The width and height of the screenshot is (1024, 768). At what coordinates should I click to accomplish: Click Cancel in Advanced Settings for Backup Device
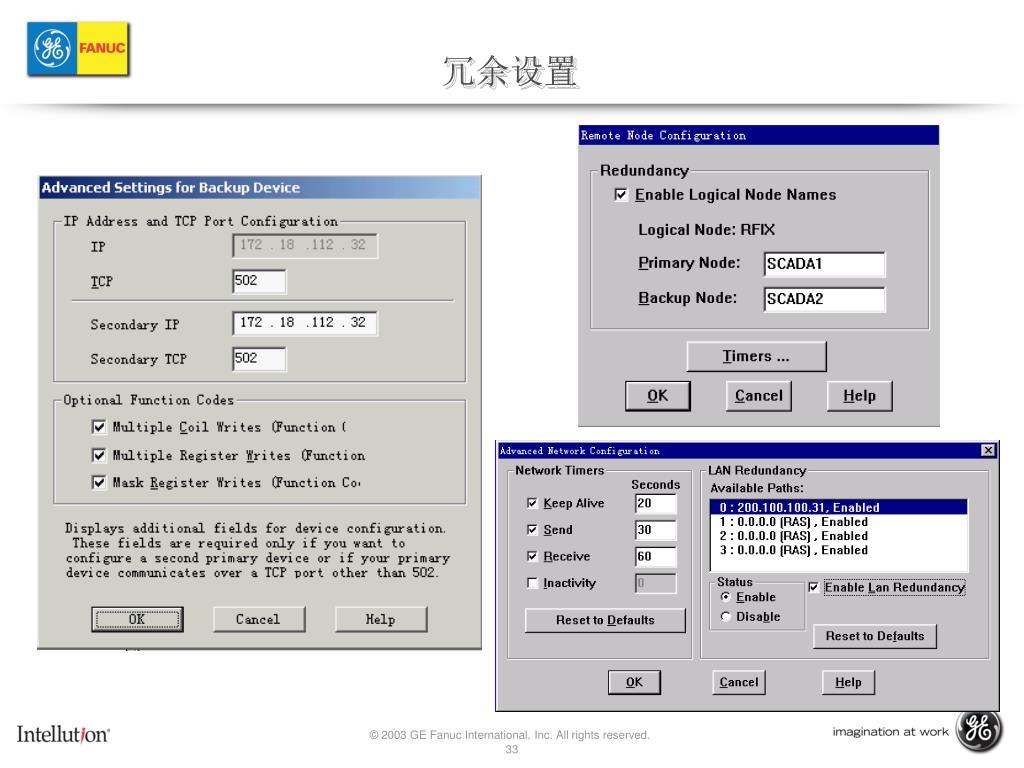(259, 619)
